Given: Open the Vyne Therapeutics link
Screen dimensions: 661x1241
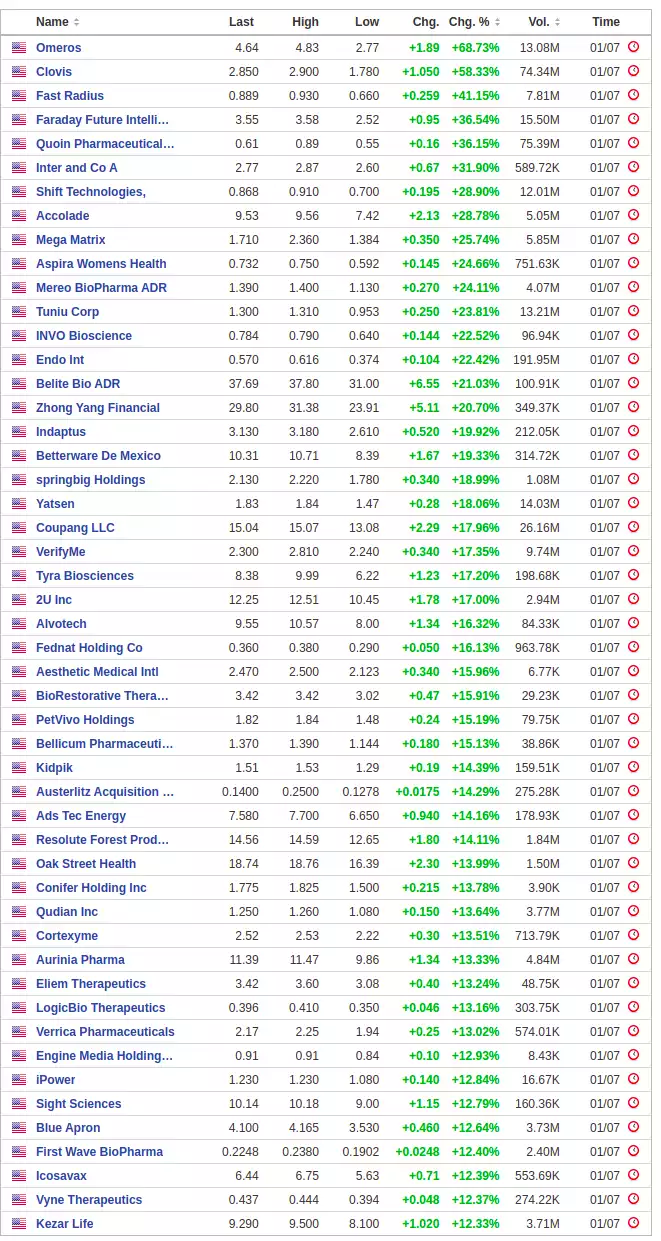Looking at the screenshot, I should click(x=89, y=1200).
